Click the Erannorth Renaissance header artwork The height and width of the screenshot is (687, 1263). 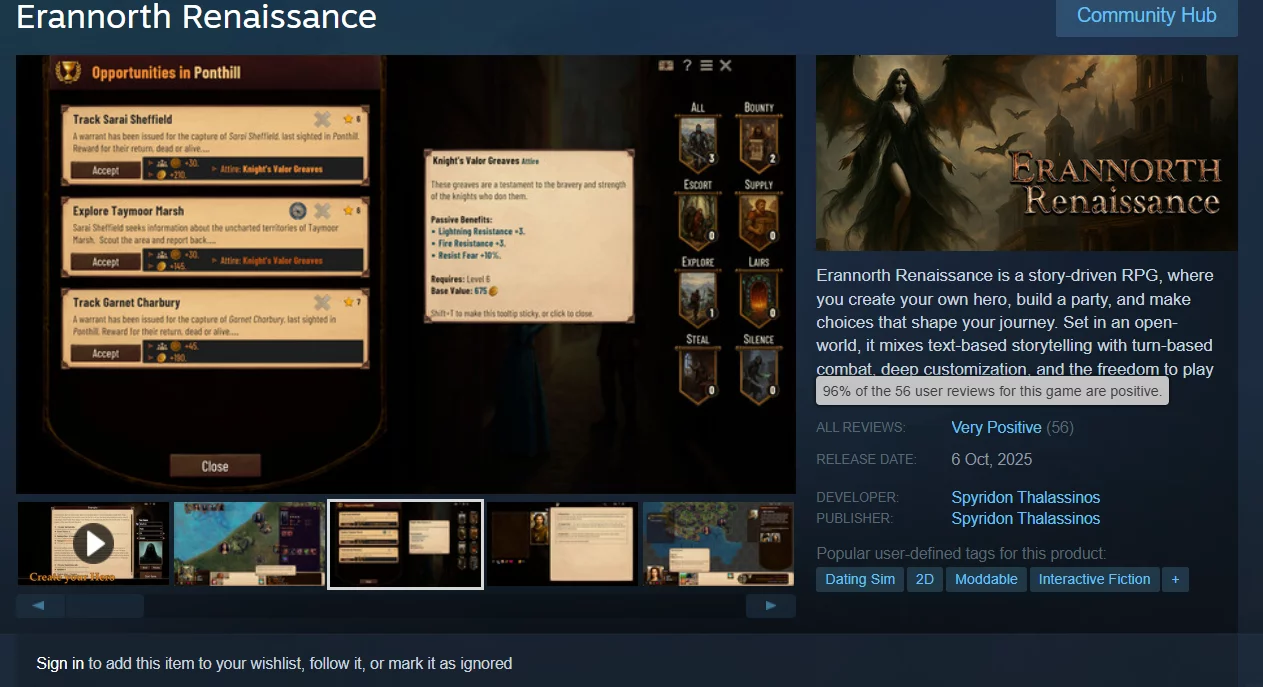tap(1026, 152)
